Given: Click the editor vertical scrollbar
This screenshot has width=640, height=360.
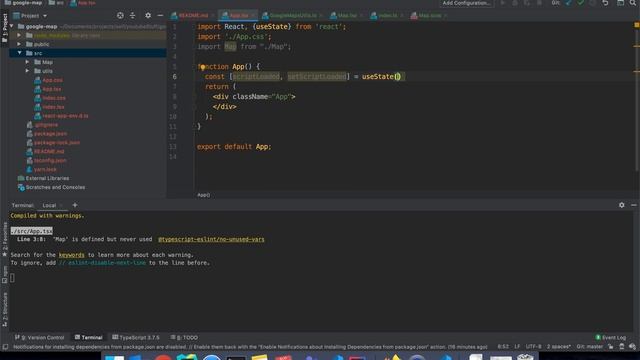Looking at the screenshot, I should click(x=637, y=98).
